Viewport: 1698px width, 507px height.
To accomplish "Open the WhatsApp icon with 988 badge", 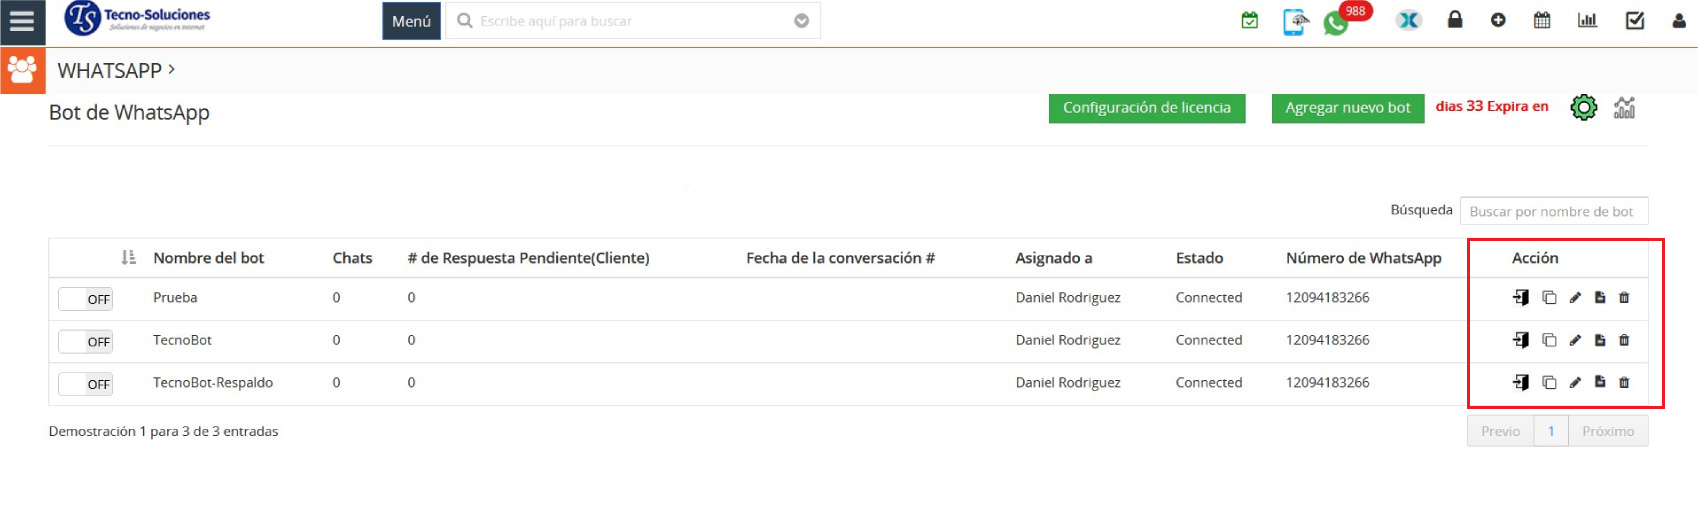I will tap(1336, 23).
